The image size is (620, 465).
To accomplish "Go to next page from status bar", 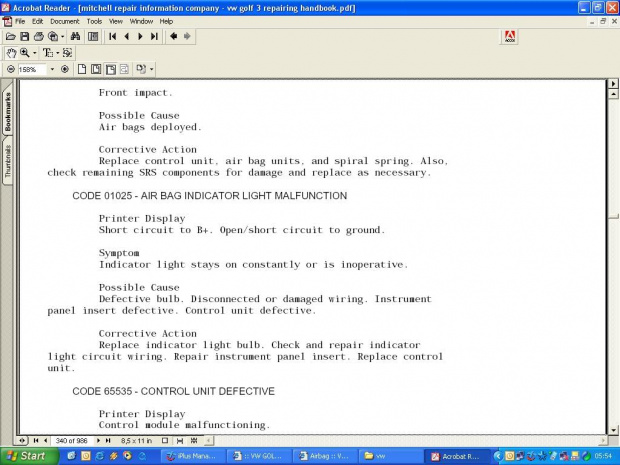I will (x=98, y=440).
